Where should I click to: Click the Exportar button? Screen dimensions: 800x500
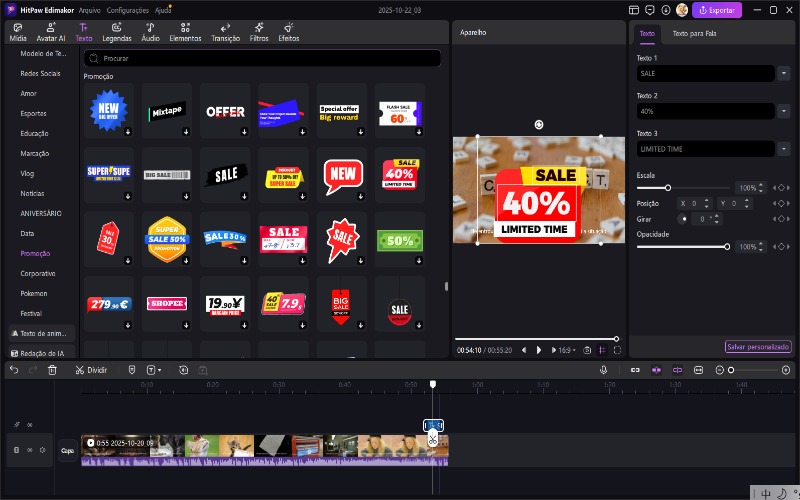pyautogui.click(x=717, y=10)
